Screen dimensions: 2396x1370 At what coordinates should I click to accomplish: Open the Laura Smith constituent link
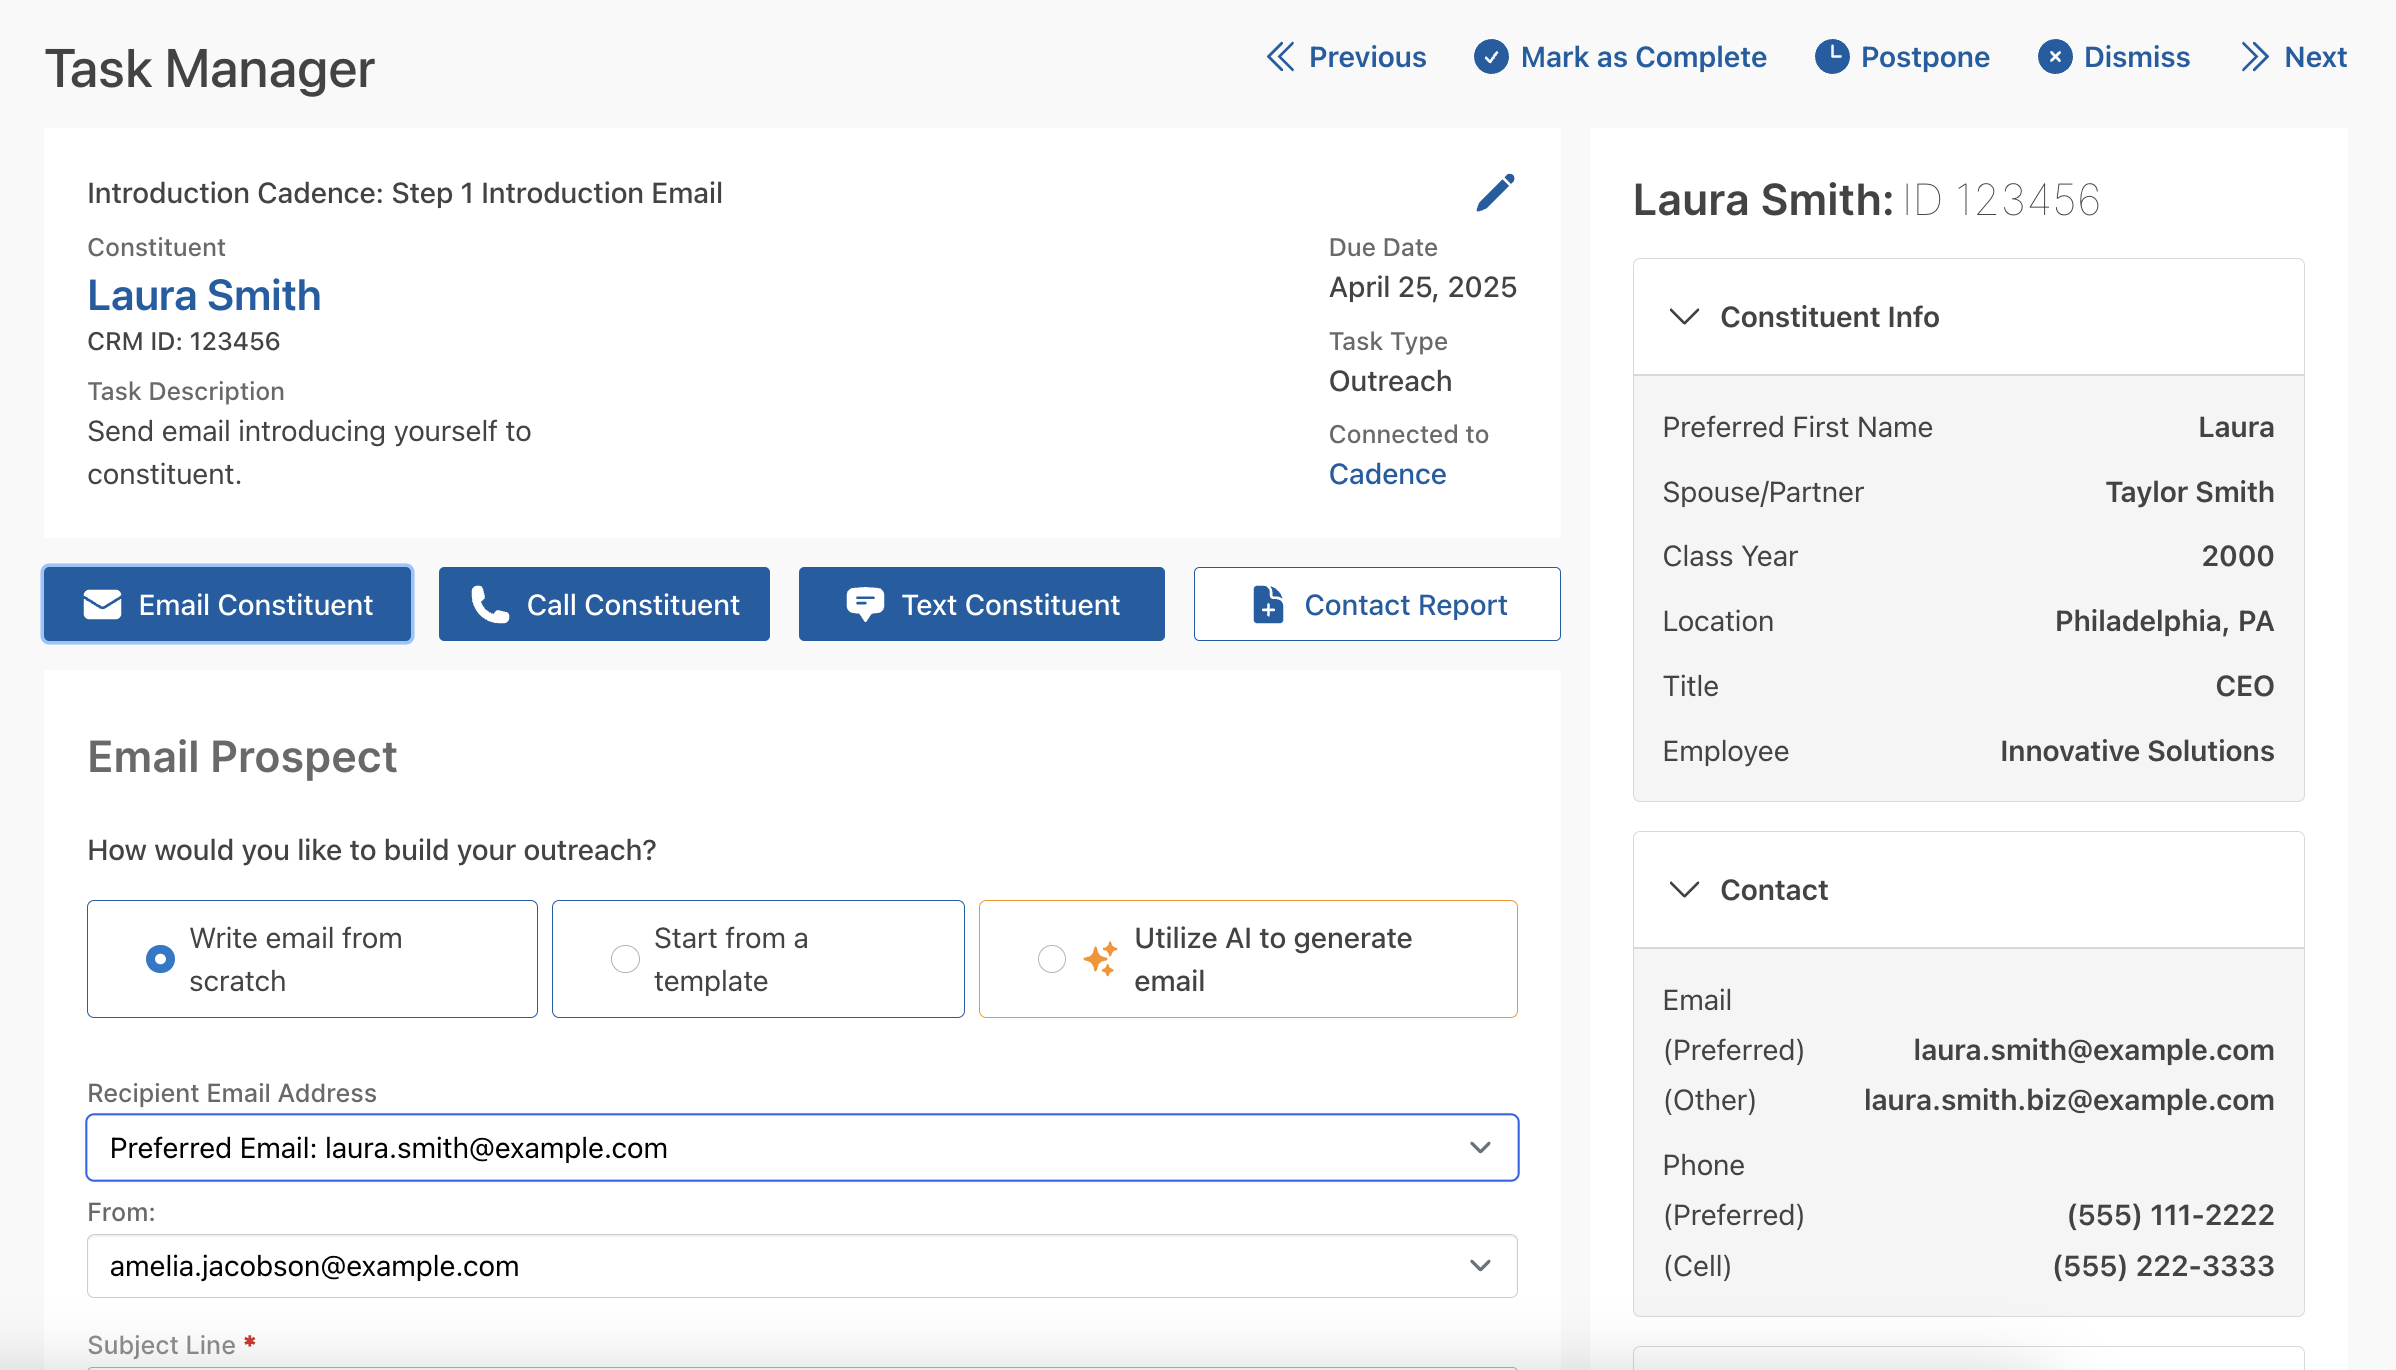204,295
